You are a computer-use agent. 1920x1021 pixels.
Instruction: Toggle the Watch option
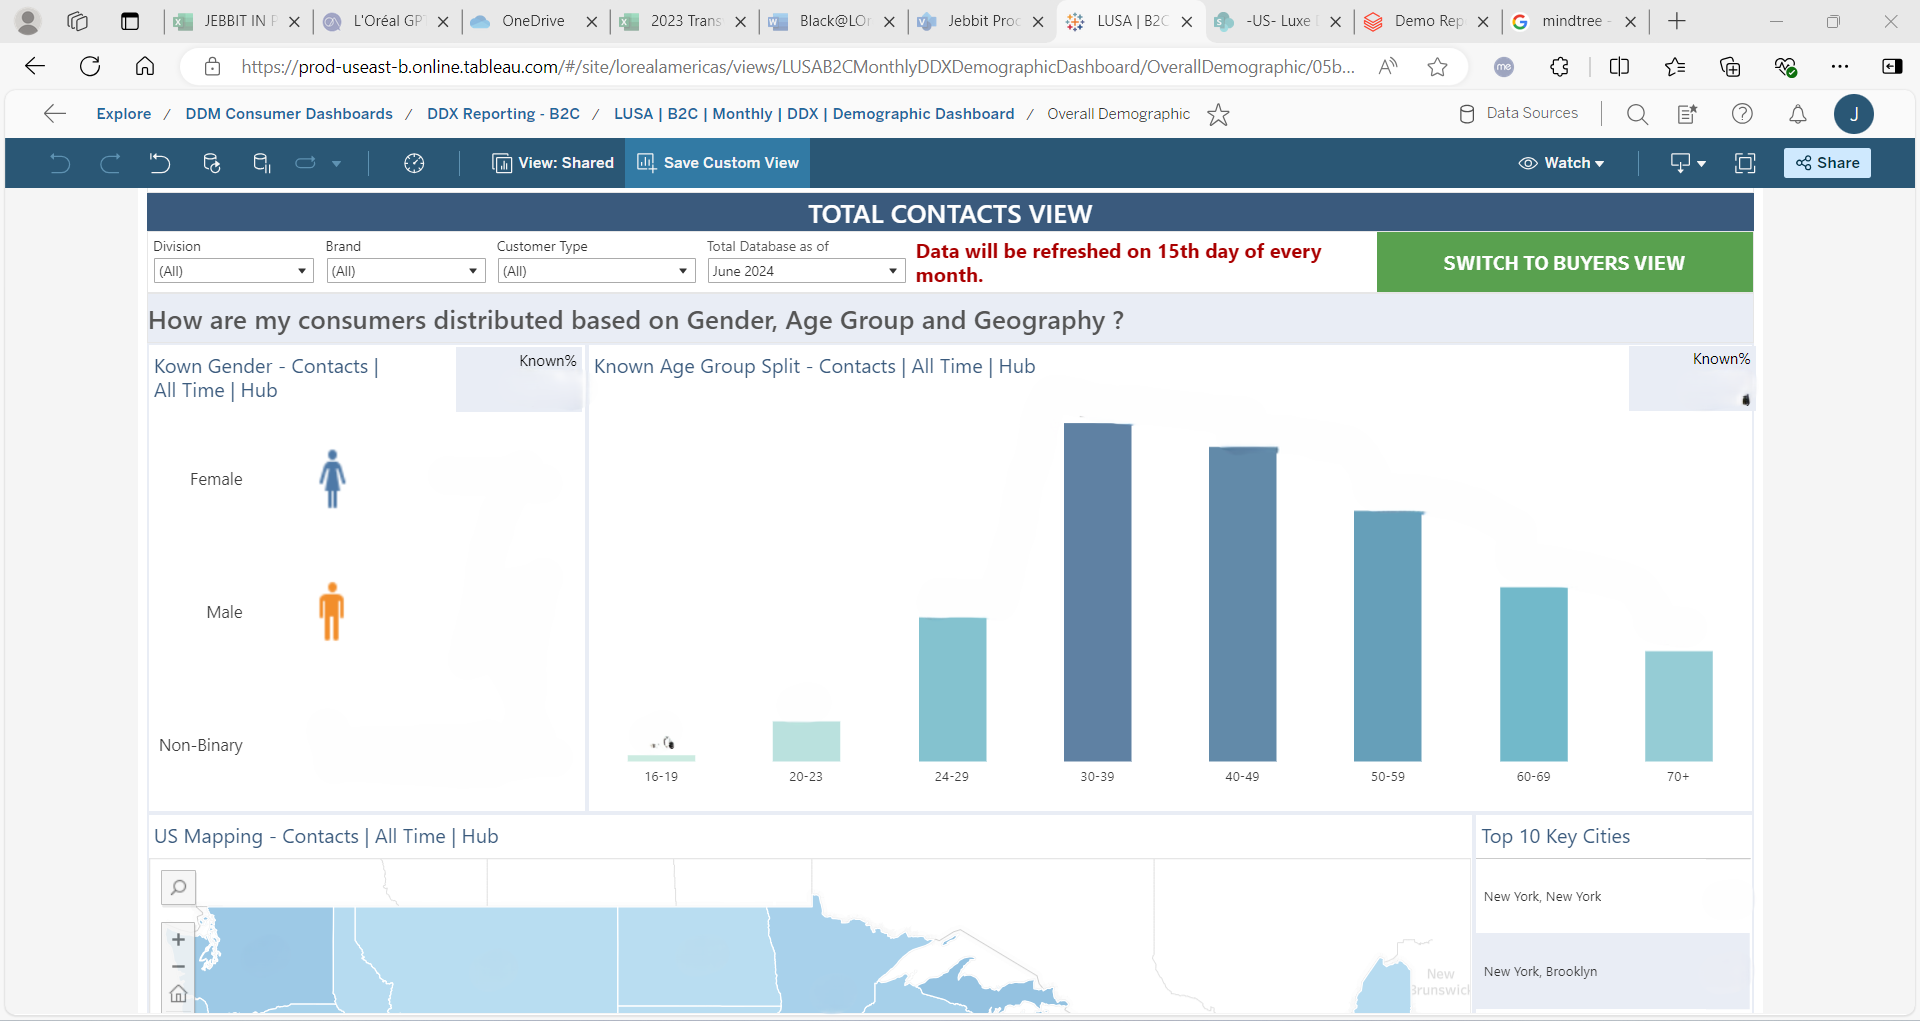pyautogui.click(x=1561, y=163)
